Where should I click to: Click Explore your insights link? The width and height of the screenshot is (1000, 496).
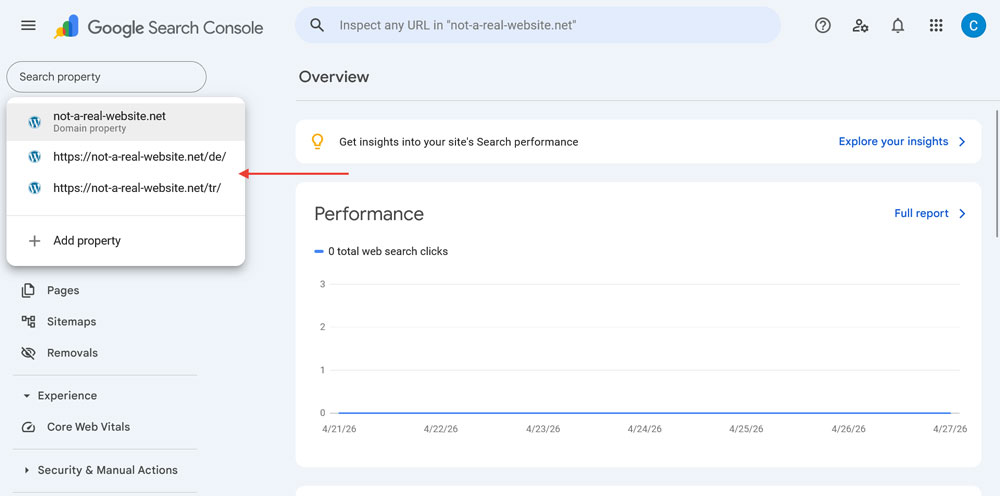pyautogui.click(x=893, y=142)
